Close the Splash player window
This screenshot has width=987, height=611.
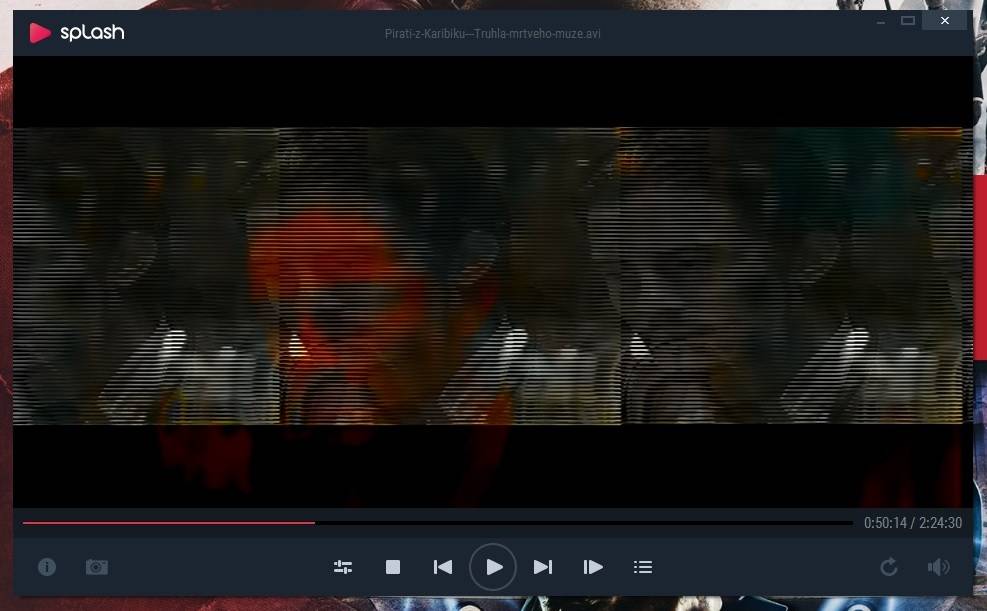tap(945, 21)
